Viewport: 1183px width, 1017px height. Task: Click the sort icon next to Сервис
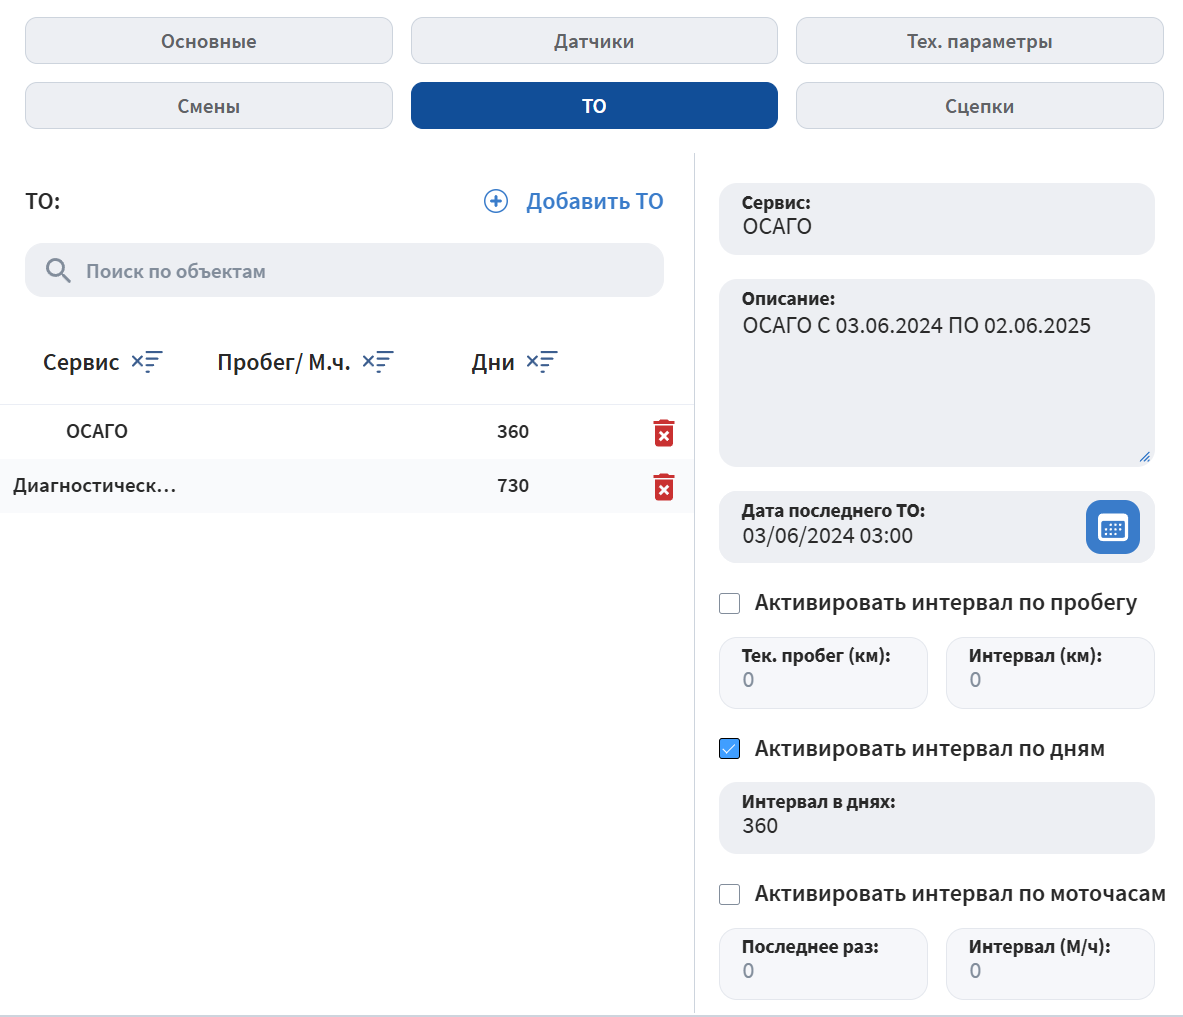147,362
